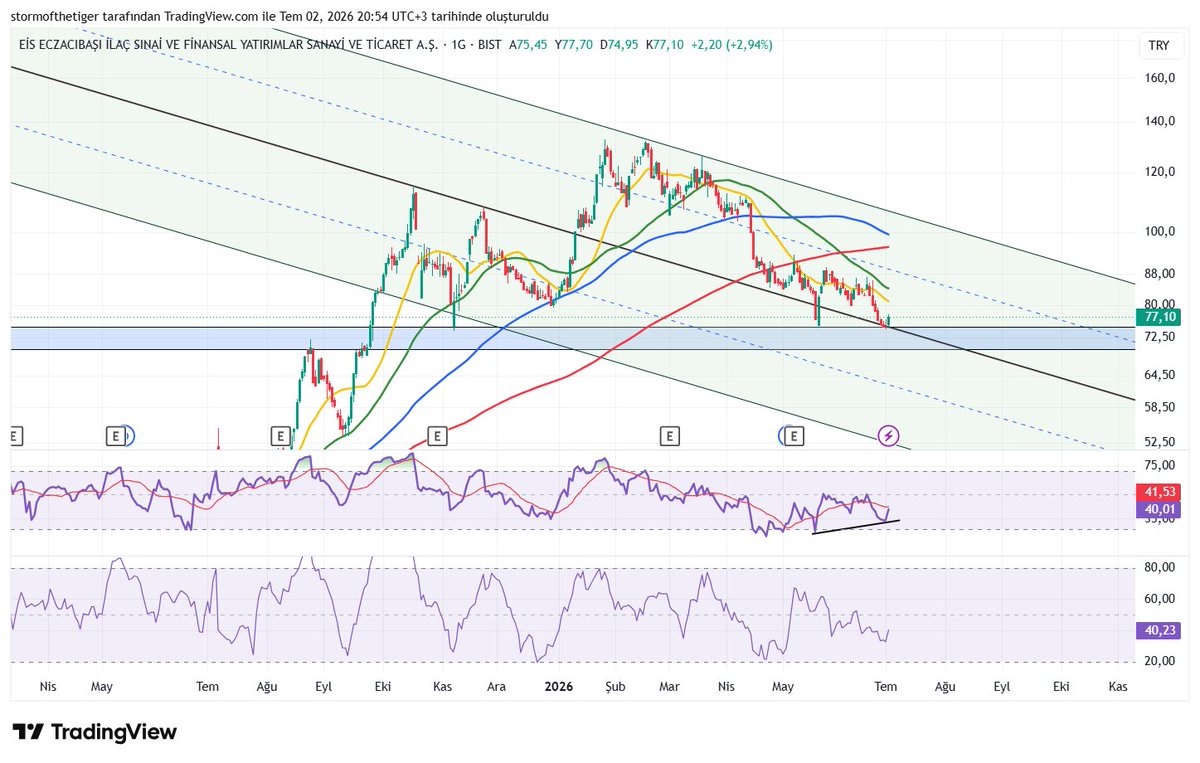
Task: Click the 88,00 price axis label
Action: click(1160, 273)
